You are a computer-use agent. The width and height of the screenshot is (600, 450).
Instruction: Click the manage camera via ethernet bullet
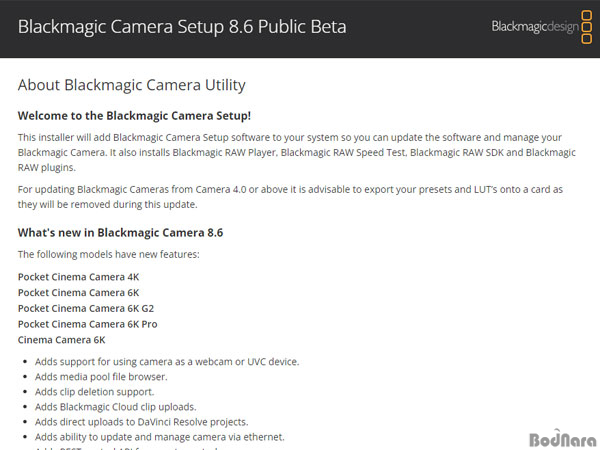[160, 437]
